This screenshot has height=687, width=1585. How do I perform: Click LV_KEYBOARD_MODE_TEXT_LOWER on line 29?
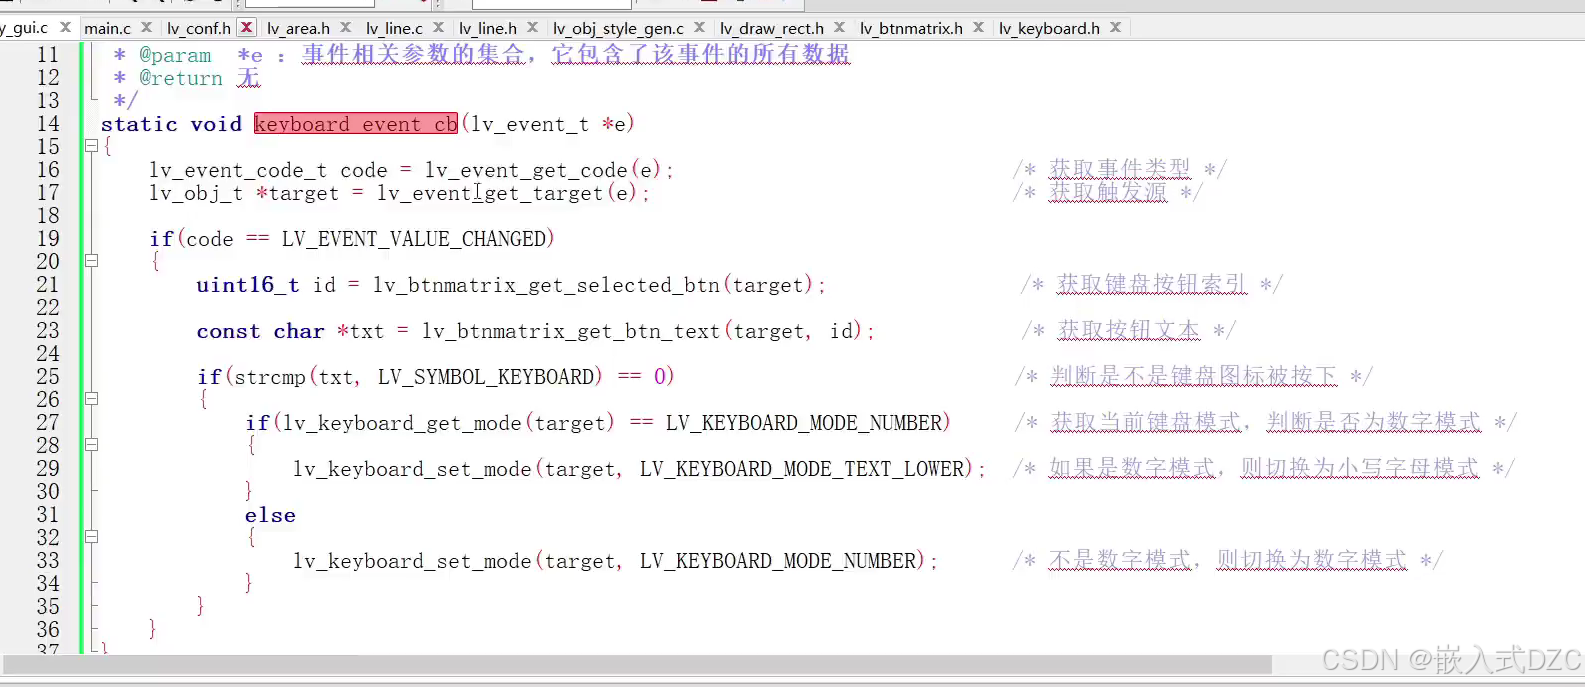click(x=802, y=469)
